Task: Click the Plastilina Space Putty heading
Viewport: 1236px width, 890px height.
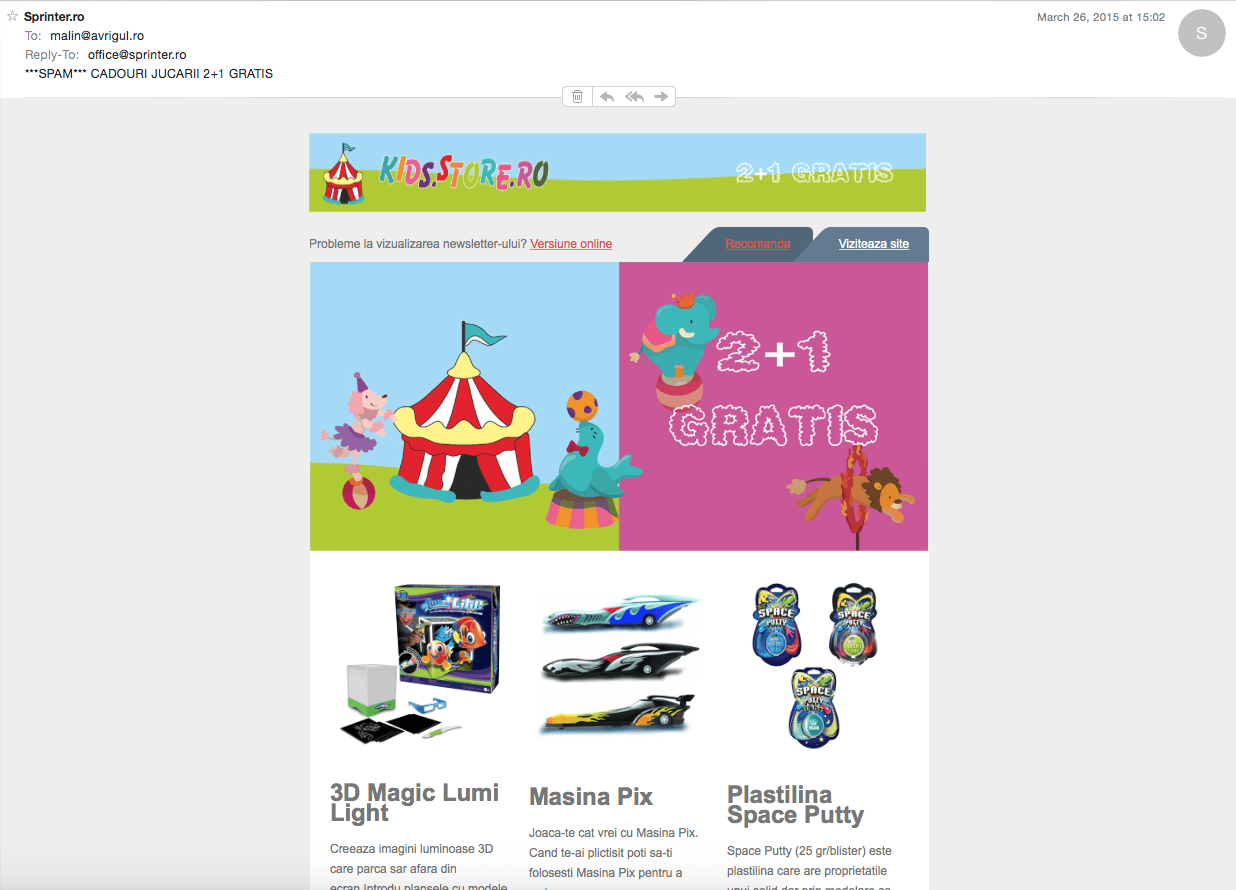Action: point(795,805)
